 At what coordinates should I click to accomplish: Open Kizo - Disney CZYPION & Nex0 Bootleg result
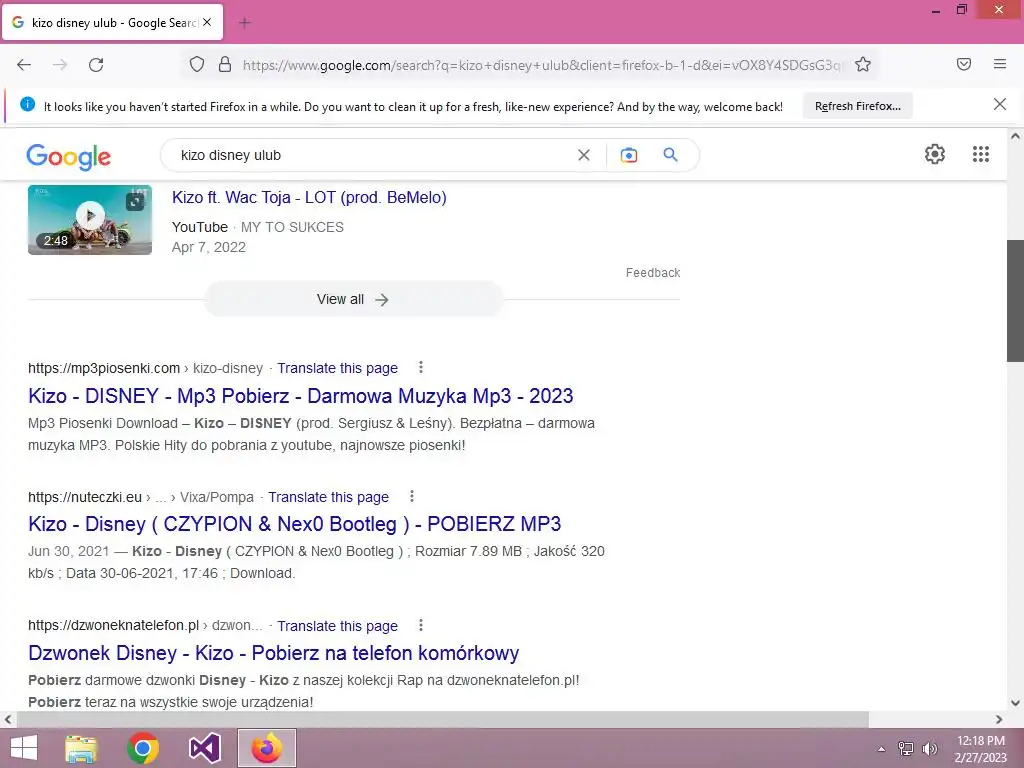click(295, 524)
